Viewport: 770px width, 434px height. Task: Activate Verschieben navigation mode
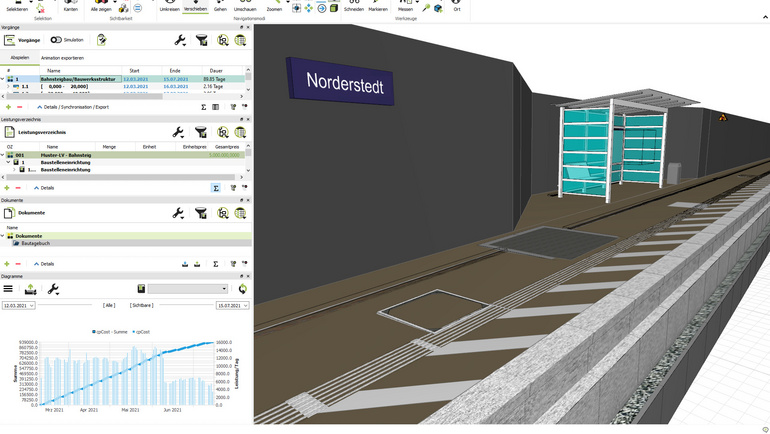(x=195, y=6)
